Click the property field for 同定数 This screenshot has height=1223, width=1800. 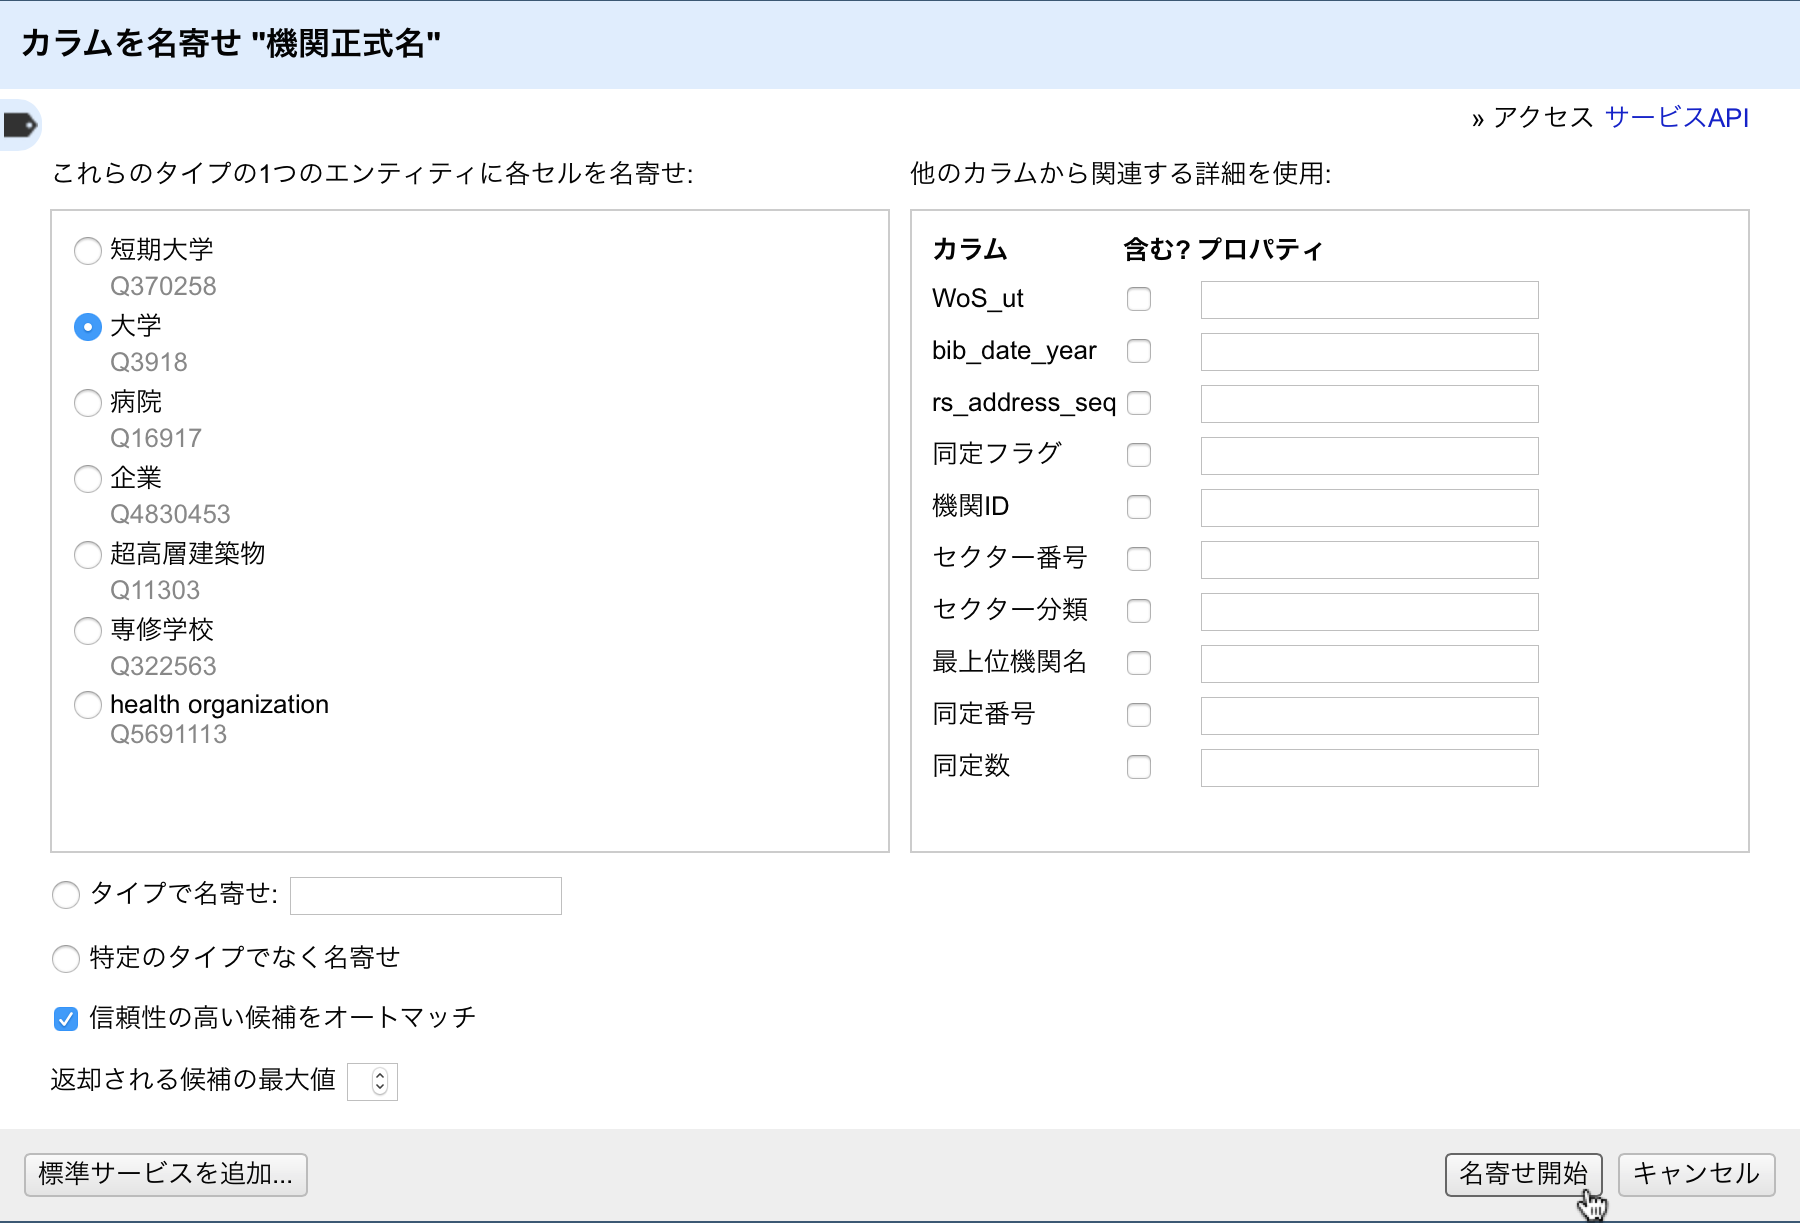click(1370, 768)
